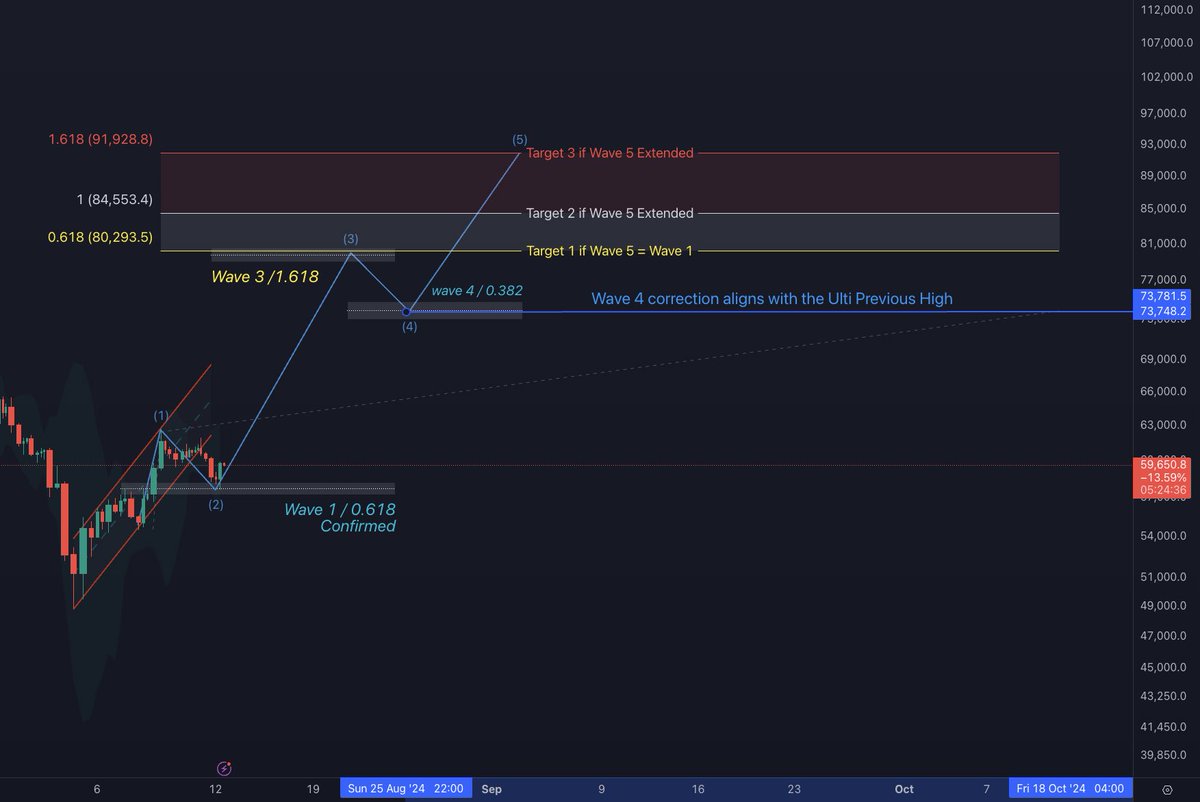Image resolution: width=1200 pixels, height=802 pixels.
Task: Click the 'Wave 1 / 0.618 Confirmed' annotation
Action: point(341,517)
